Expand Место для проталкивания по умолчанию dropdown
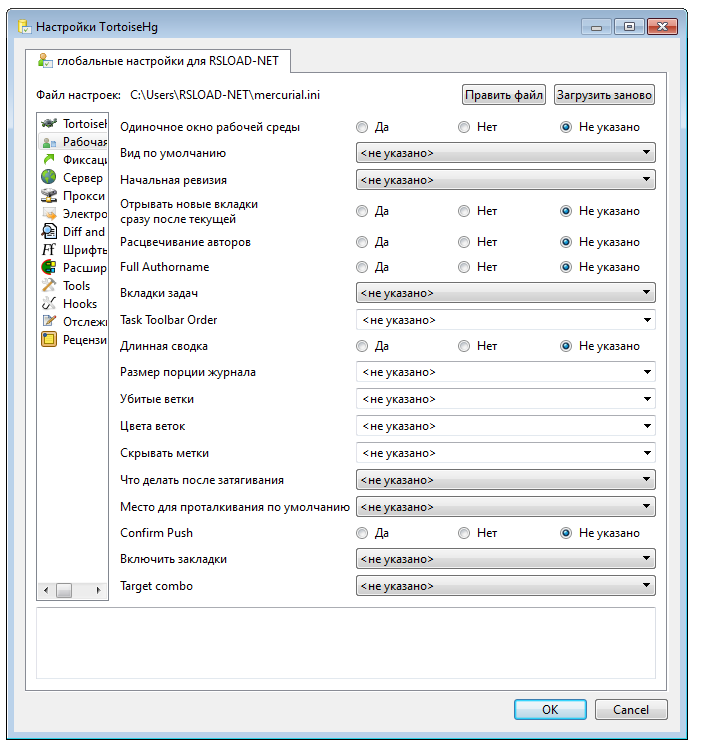Viewport: 705px width, 746px height. [506, 507]
